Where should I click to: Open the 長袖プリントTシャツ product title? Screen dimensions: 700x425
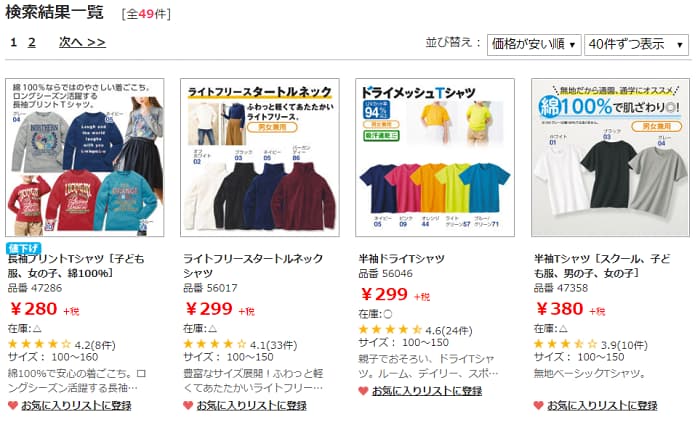[76, 266]
